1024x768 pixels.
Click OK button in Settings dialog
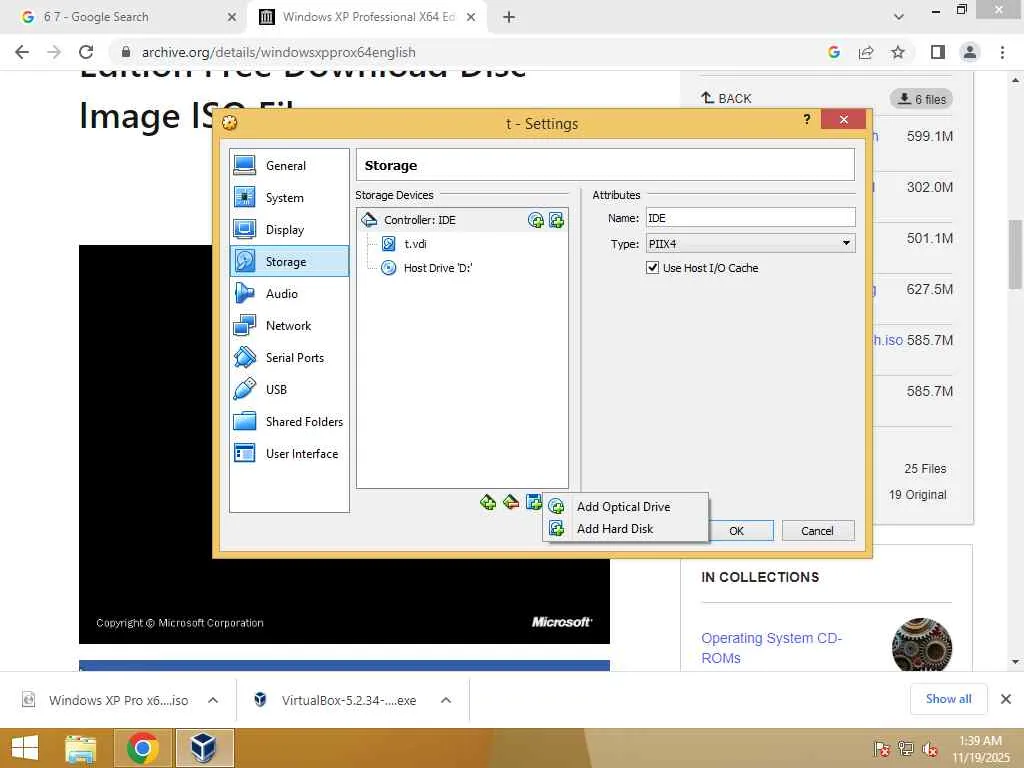coord(737,531)
